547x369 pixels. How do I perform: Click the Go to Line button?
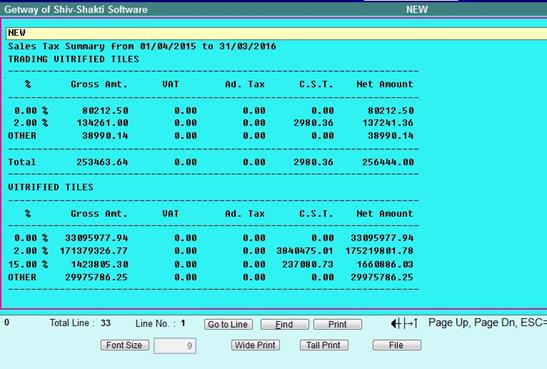[228, 324]
